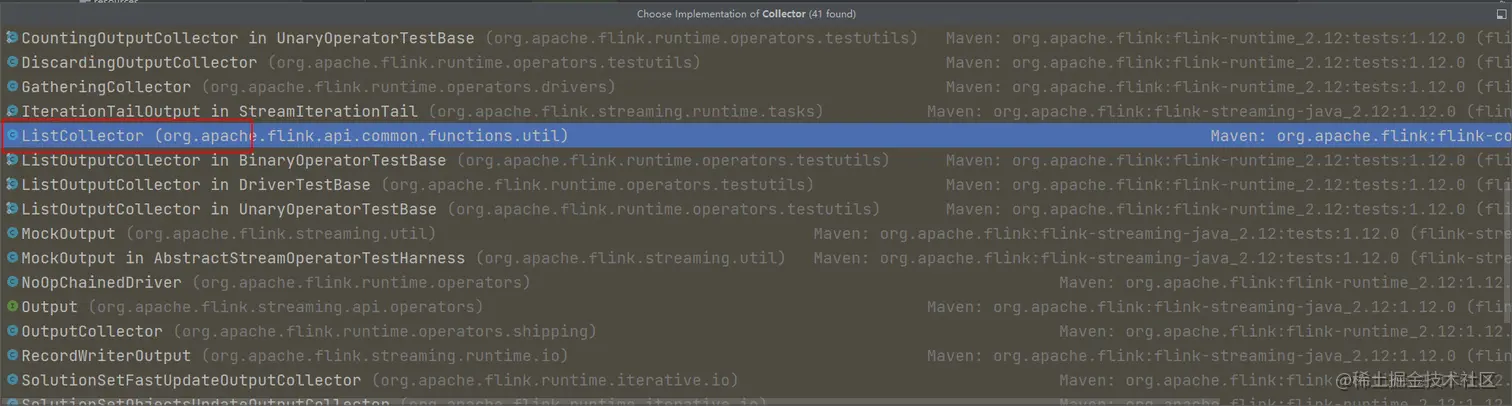Open the popup pin icon in title bar

pyautogui.click(x=1500, y=14)
